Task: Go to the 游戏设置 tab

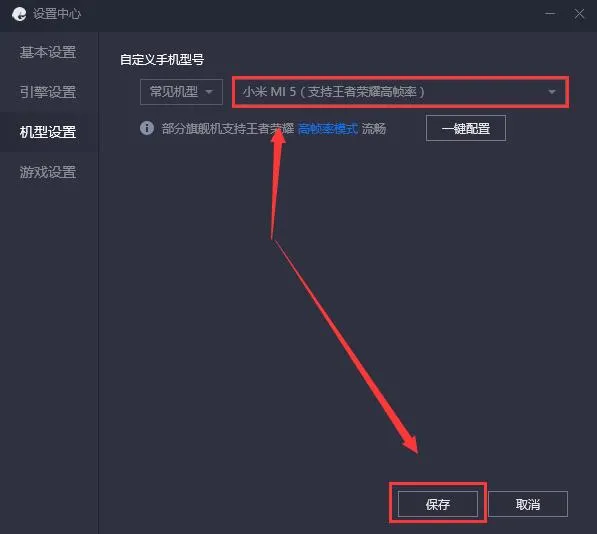Action: (48, 172)
